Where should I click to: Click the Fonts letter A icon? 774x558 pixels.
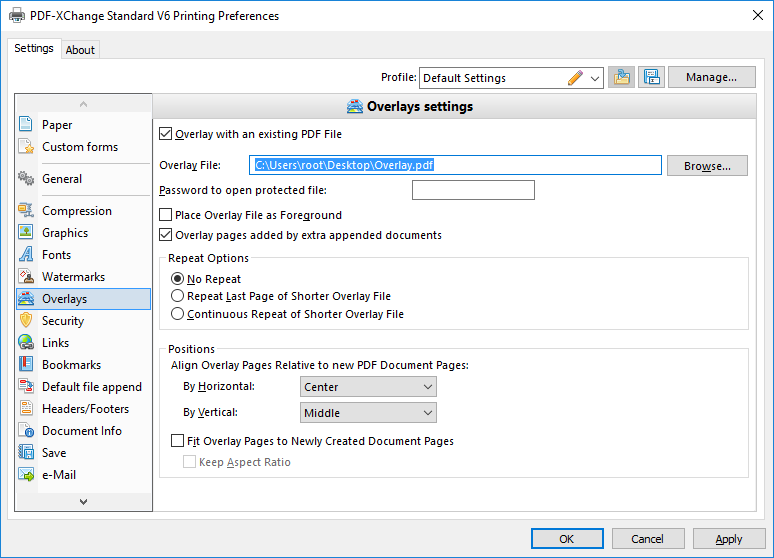click(x=26, y=254)
